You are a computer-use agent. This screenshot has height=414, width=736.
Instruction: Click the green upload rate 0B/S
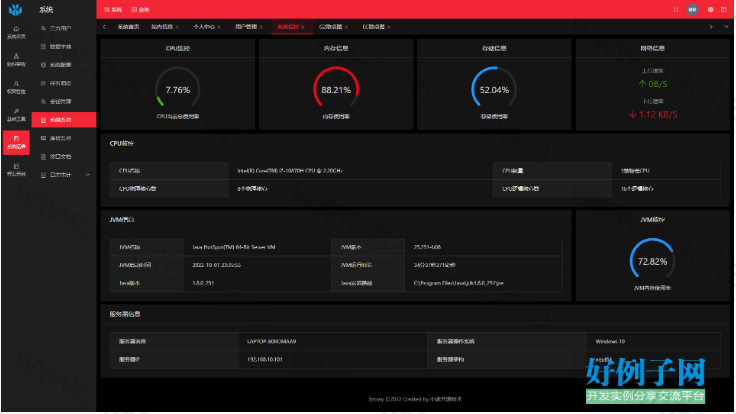[652, 84]
